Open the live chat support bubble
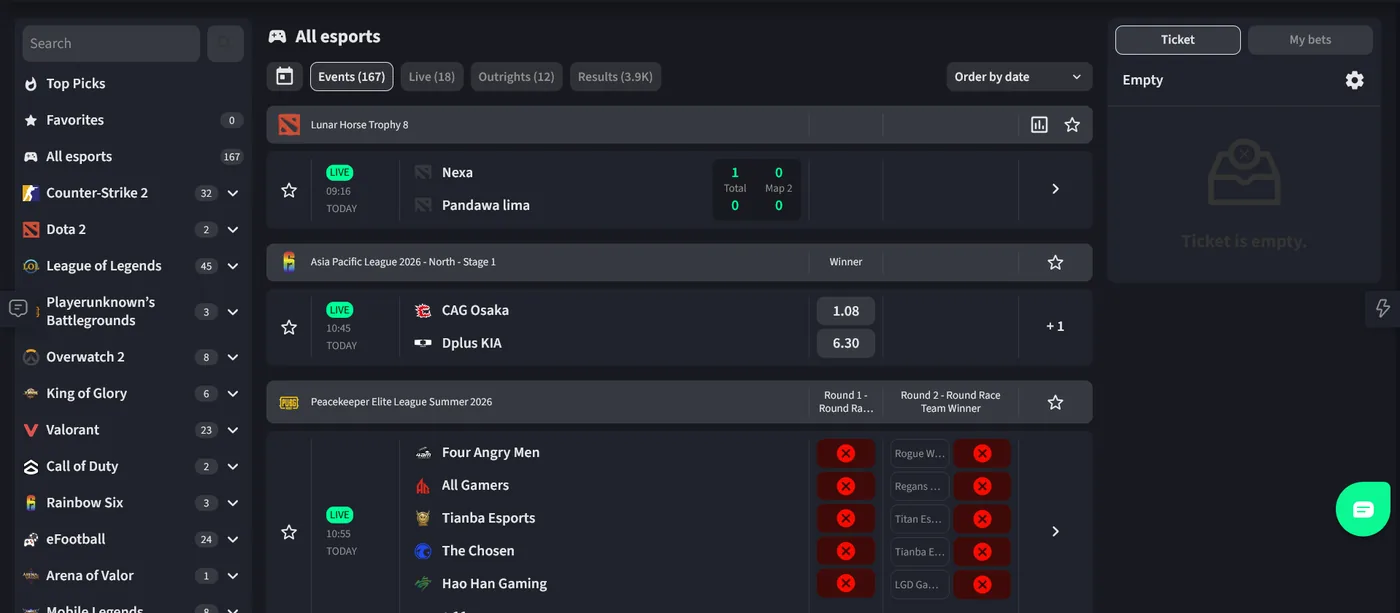This screenshot has width=1400, height=613. (x=1363, y=509)
